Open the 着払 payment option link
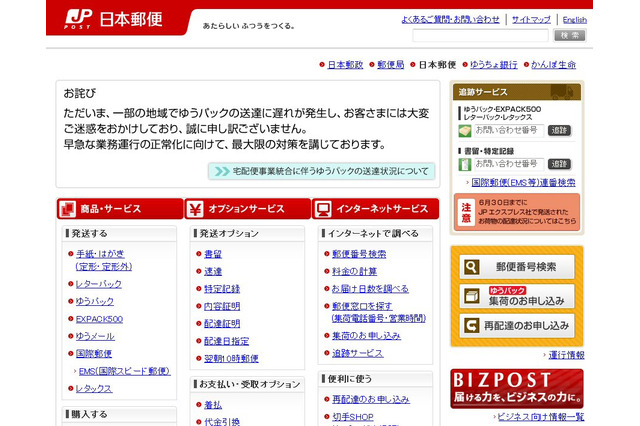This screenshot has width=640, height=426. click(x=213, y=405)
